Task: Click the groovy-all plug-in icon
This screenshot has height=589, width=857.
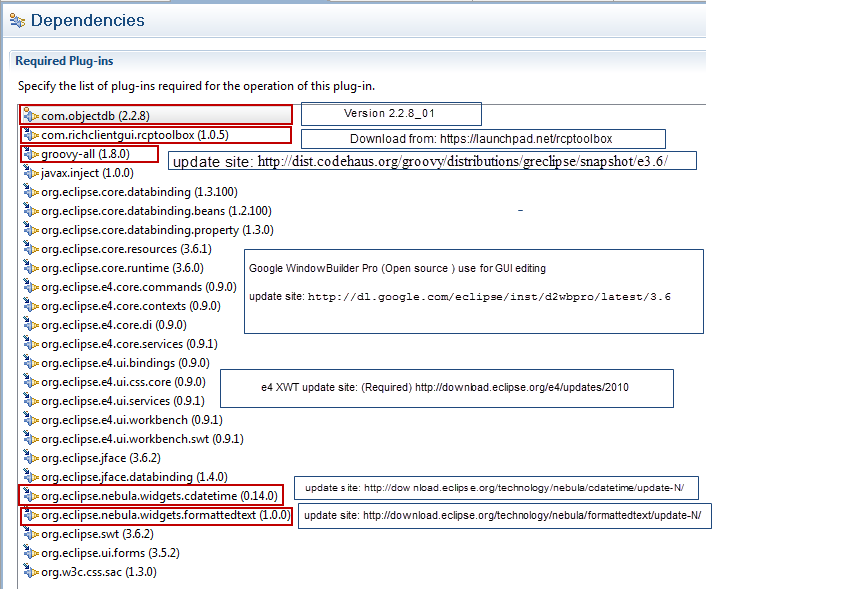Action: click(31, 154)
